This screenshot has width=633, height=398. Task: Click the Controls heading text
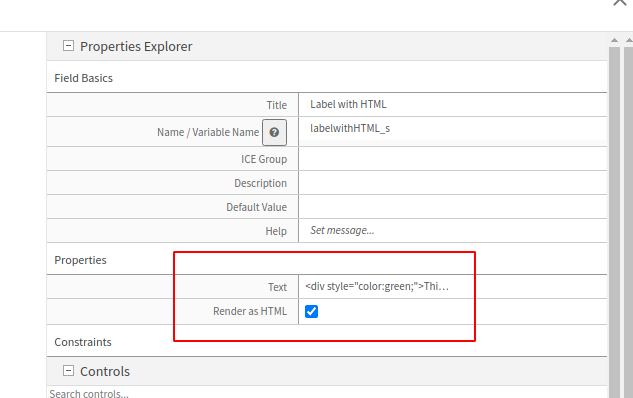105,371
